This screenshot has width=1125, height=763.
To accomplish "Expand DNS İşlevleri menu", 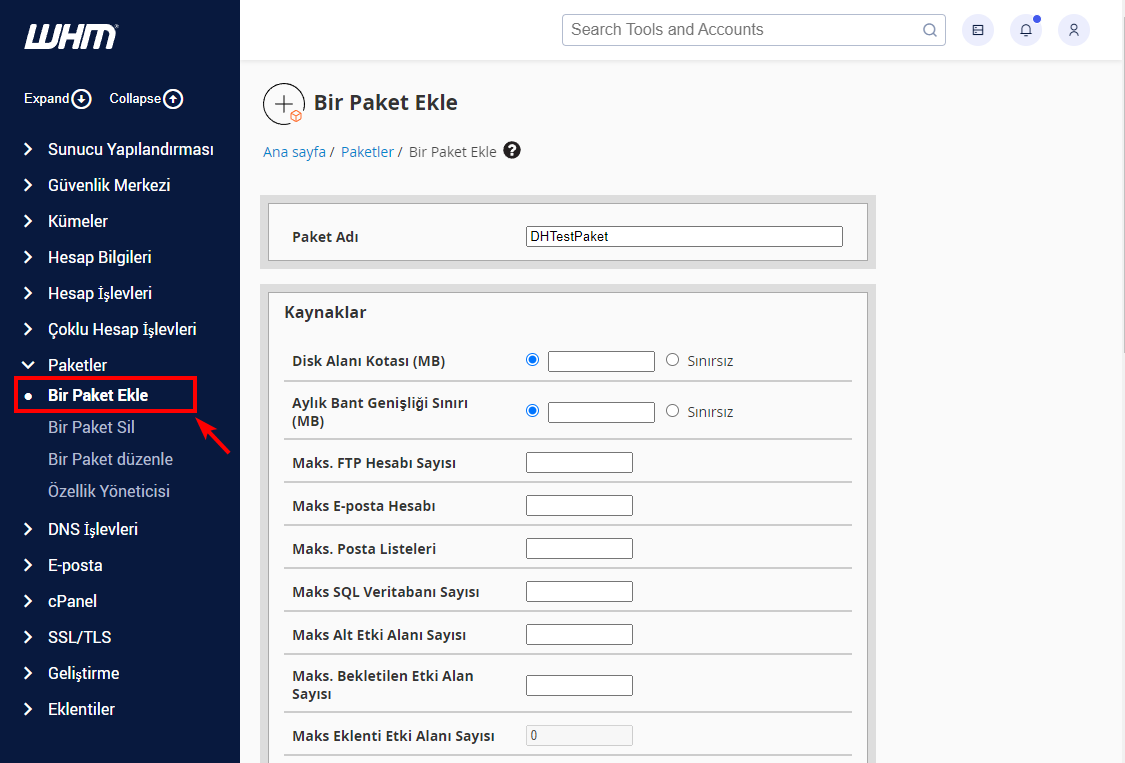I will 92,529.
